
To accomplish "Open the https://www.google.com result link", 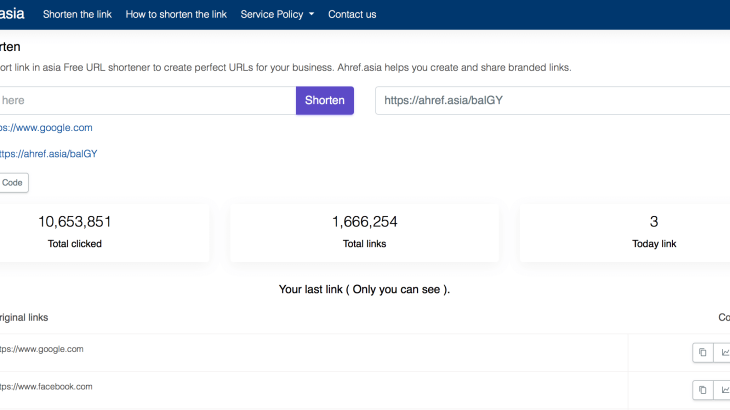I will pos(46,128).
